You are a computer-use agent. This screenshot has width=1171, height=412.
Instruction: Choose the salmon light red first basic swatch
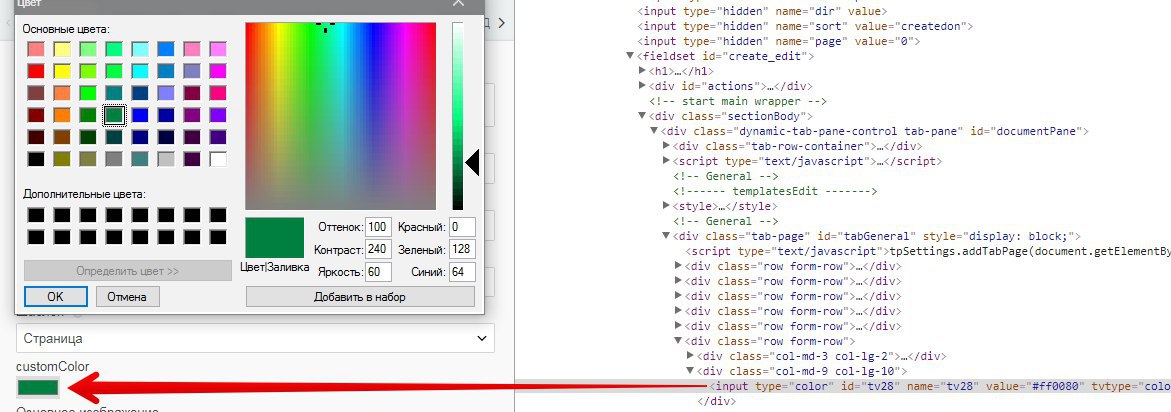(36, 49)
